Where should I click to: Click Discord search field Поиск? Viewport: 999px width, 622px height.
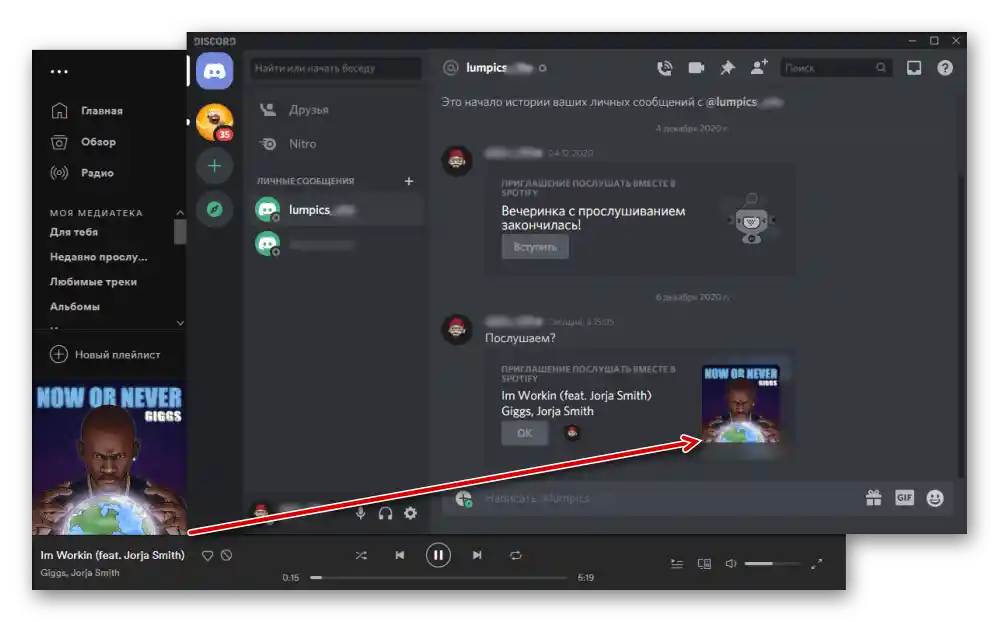pos(836,68)
